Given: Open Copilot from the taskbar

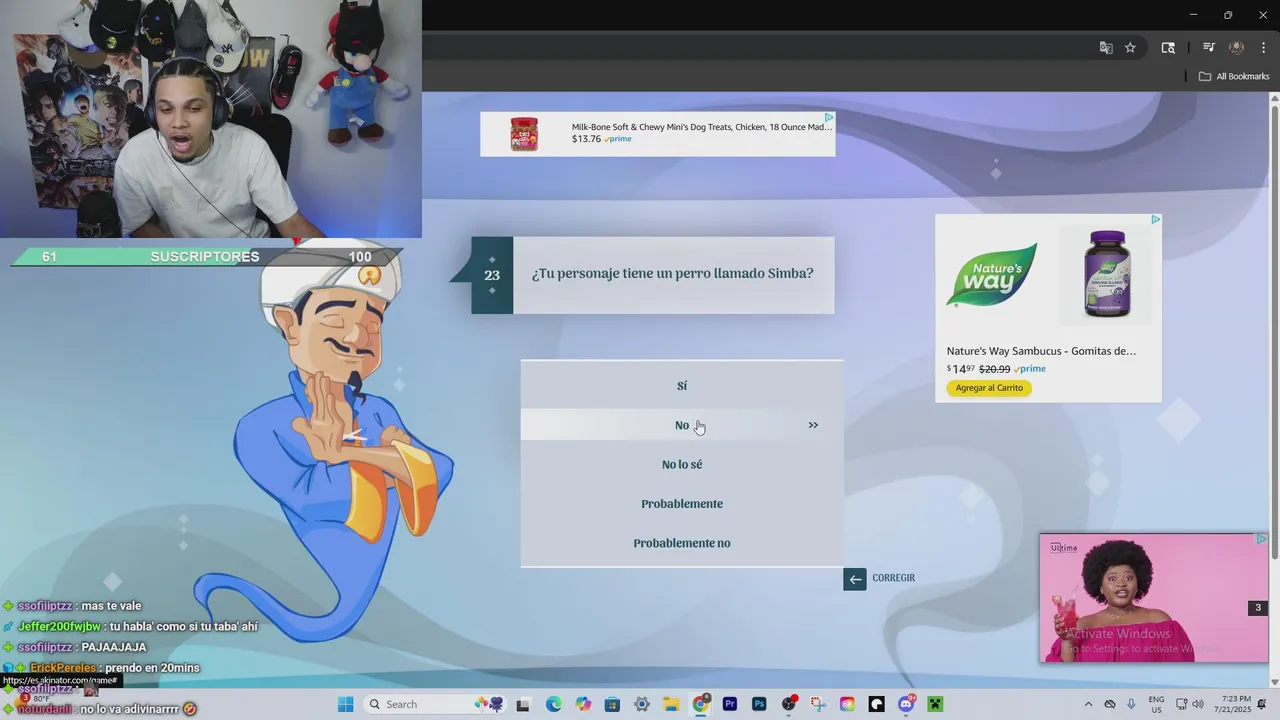Looking at the screenshot, I should point(583,704).
